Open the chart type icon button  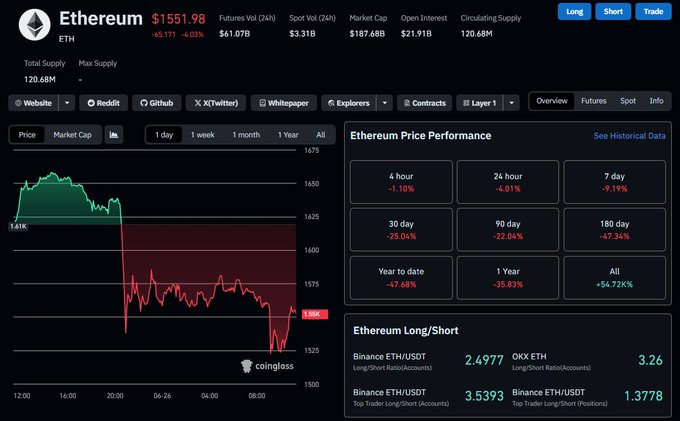[114, 135]
